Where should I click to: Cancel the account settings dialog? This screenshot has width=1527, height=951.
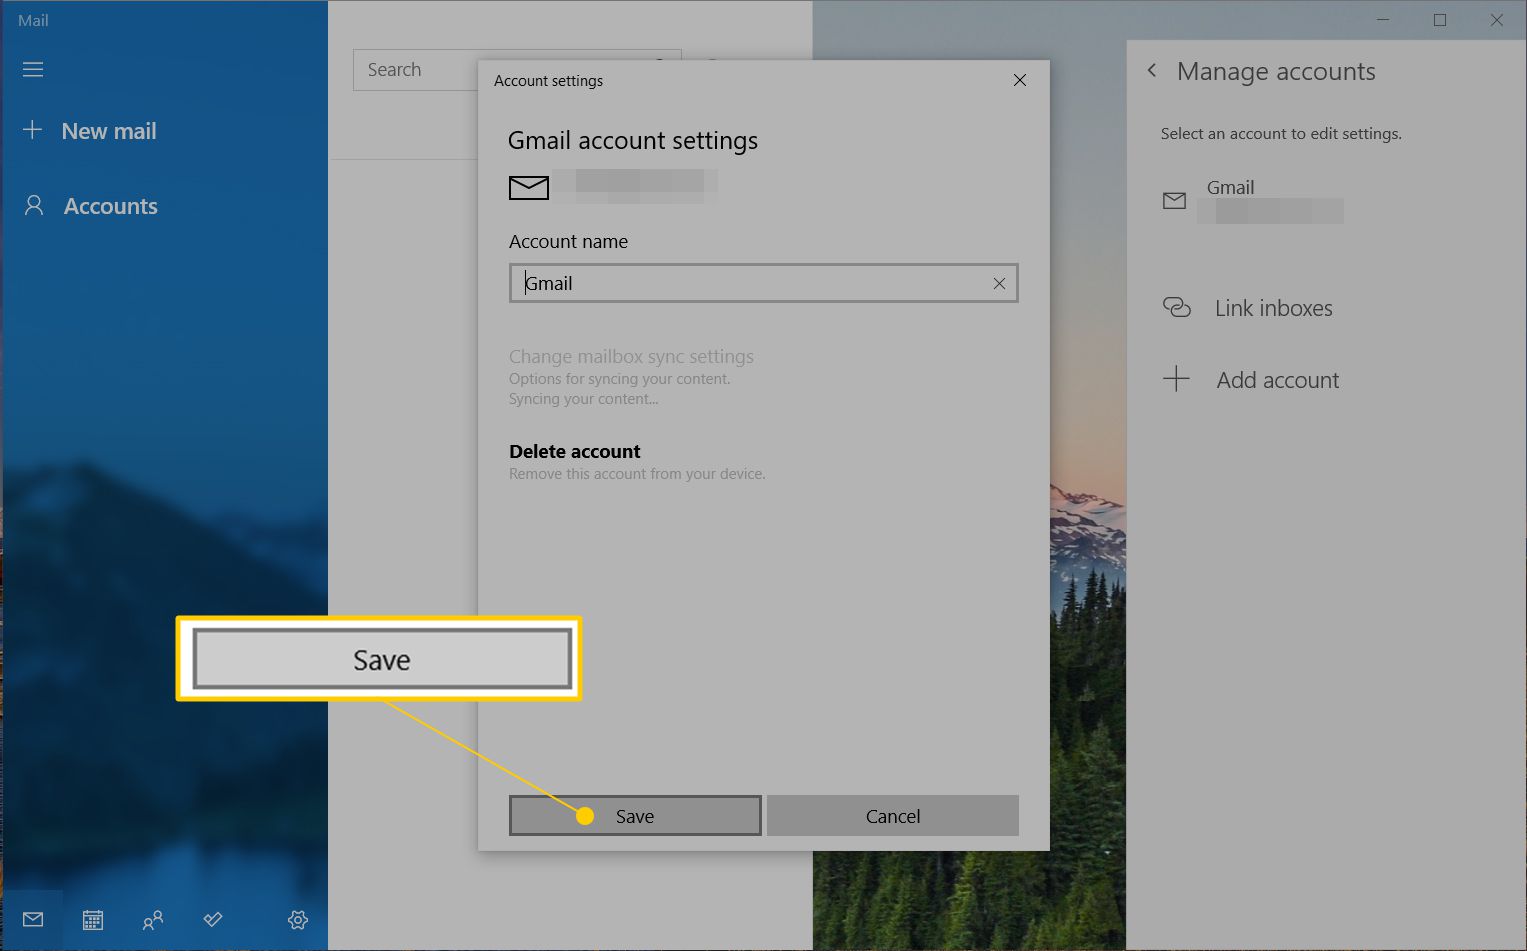point(893,816)
